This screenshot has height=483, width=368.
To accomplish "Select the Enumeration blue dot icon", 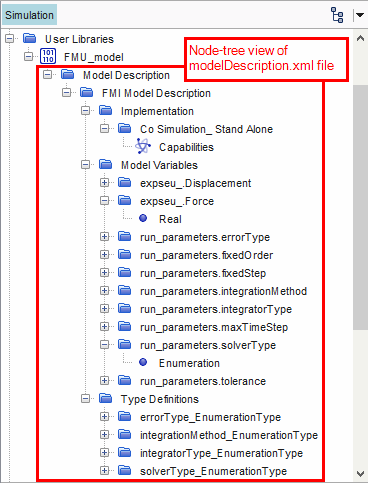I will [x=143, y=362].
